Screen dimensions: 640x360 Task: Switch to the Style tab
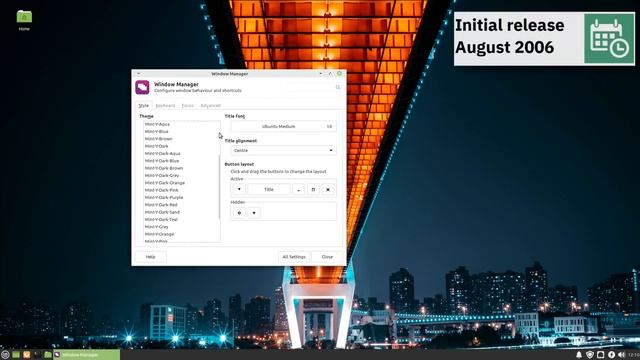point(144,105)
